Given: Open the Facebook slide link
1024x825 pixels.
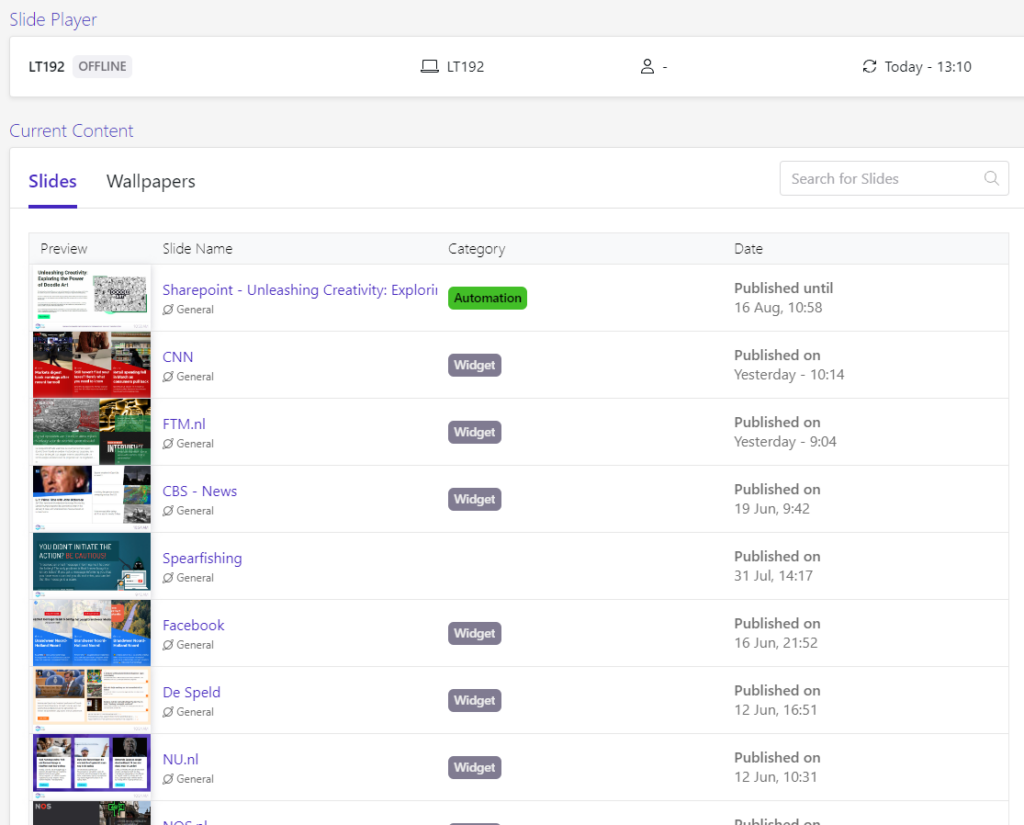Looking at the screenshot, I should (x=193, y=625).
